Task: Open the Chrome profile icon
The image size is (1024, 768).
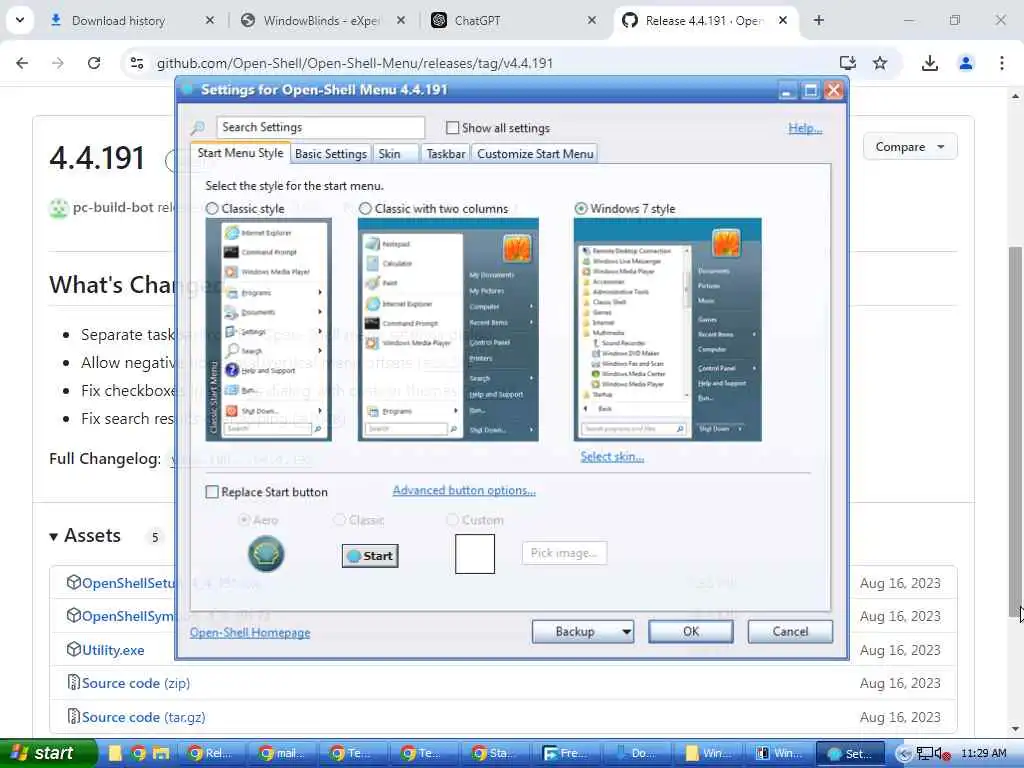Action: [966, 63]
